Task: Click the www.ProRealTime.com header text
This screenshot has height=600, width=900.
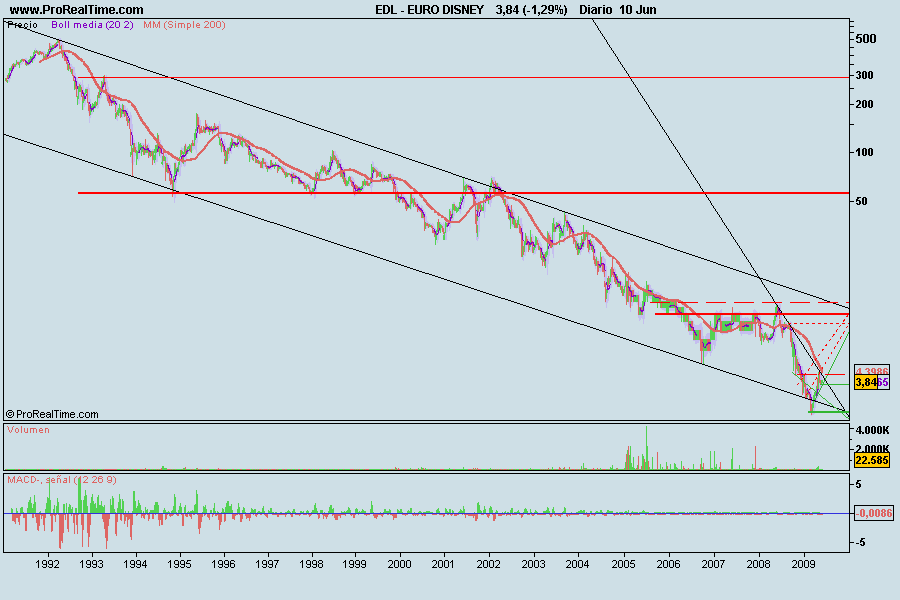Action: [76, 10]
